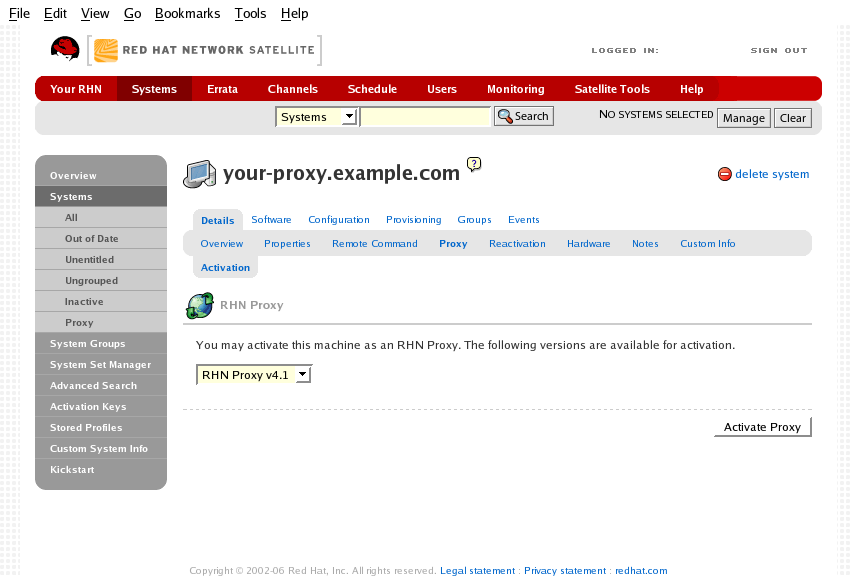Select All in the left sidebar
The height and width of the screenshot is (577, 852).
(x=101, y=217)
